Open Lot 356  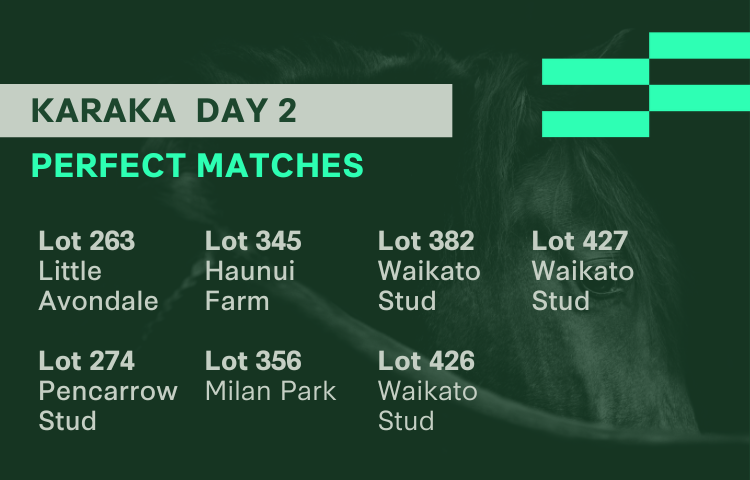coord(253,361)
